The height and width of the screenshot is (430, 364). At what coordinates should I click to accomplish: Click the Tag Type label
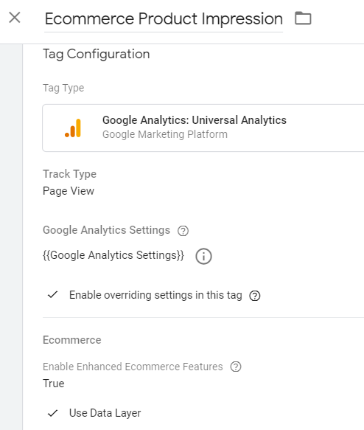coord(63,88)
